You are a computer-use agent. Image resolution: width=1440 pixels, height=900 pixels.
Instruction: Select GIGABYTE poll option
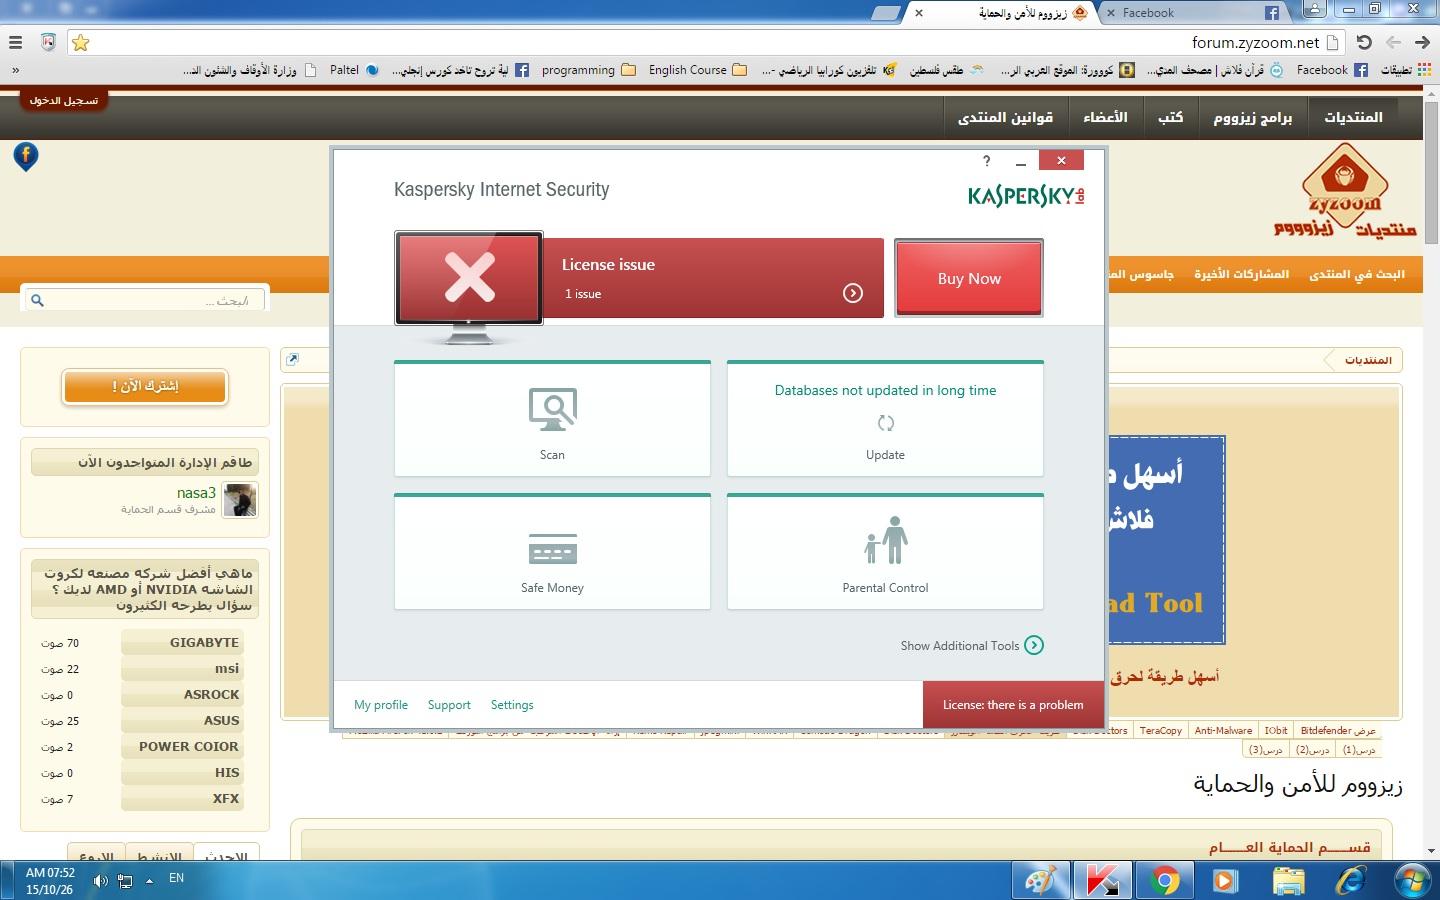182,643
